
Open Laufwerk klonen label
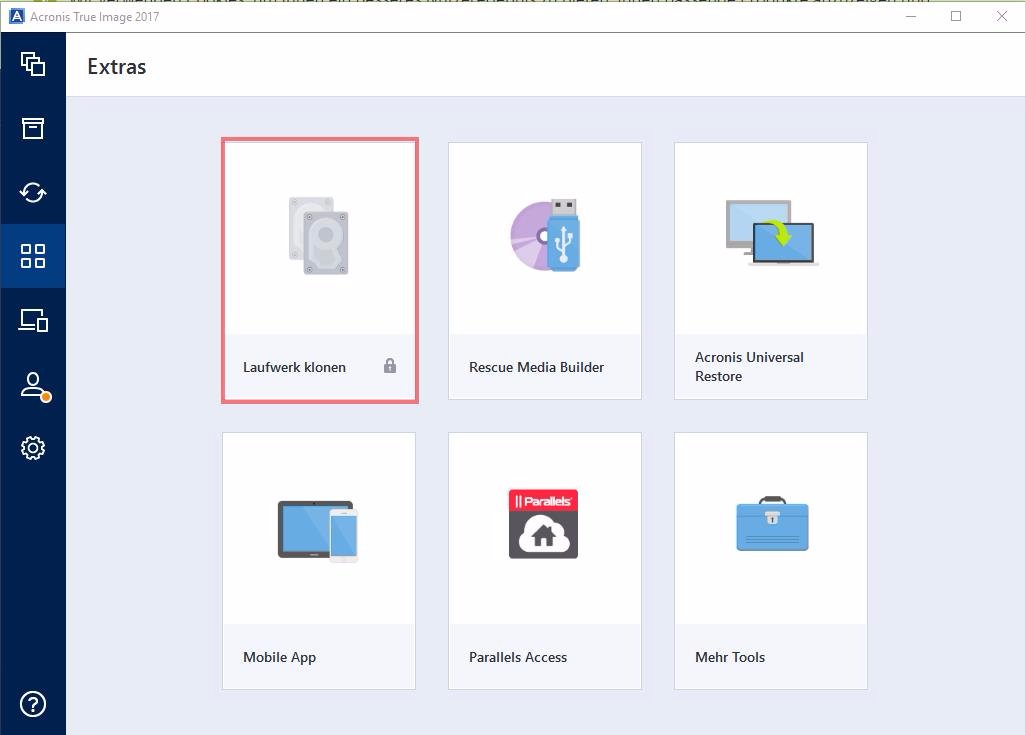[x=294, y=368]
